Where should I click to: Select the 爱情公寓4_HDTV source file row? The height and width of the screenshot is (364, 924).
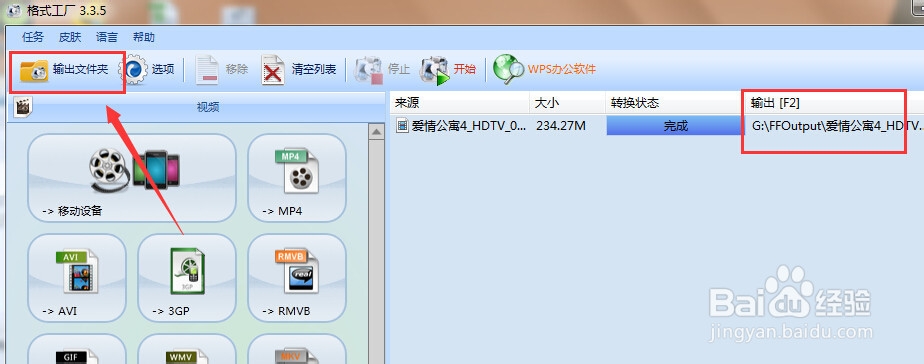(x=461, y=125)
